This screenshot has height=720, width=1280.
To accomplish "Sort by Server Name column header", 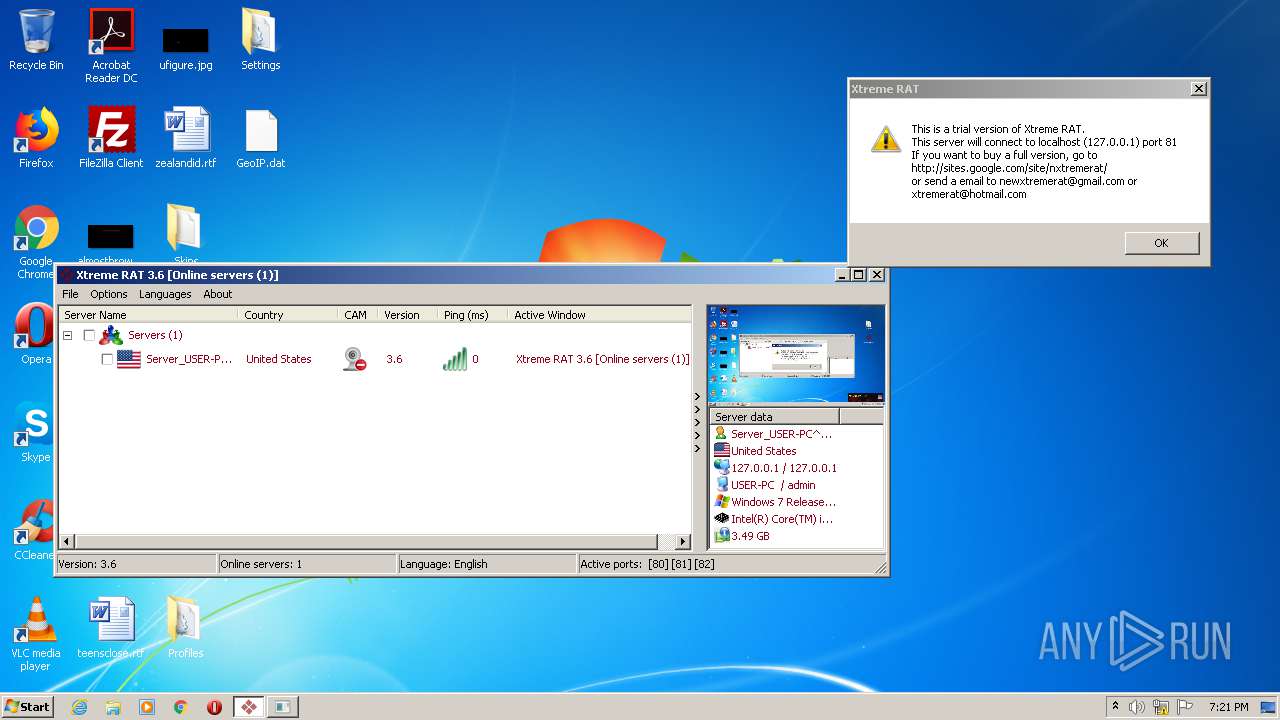I will click(148, 314).
